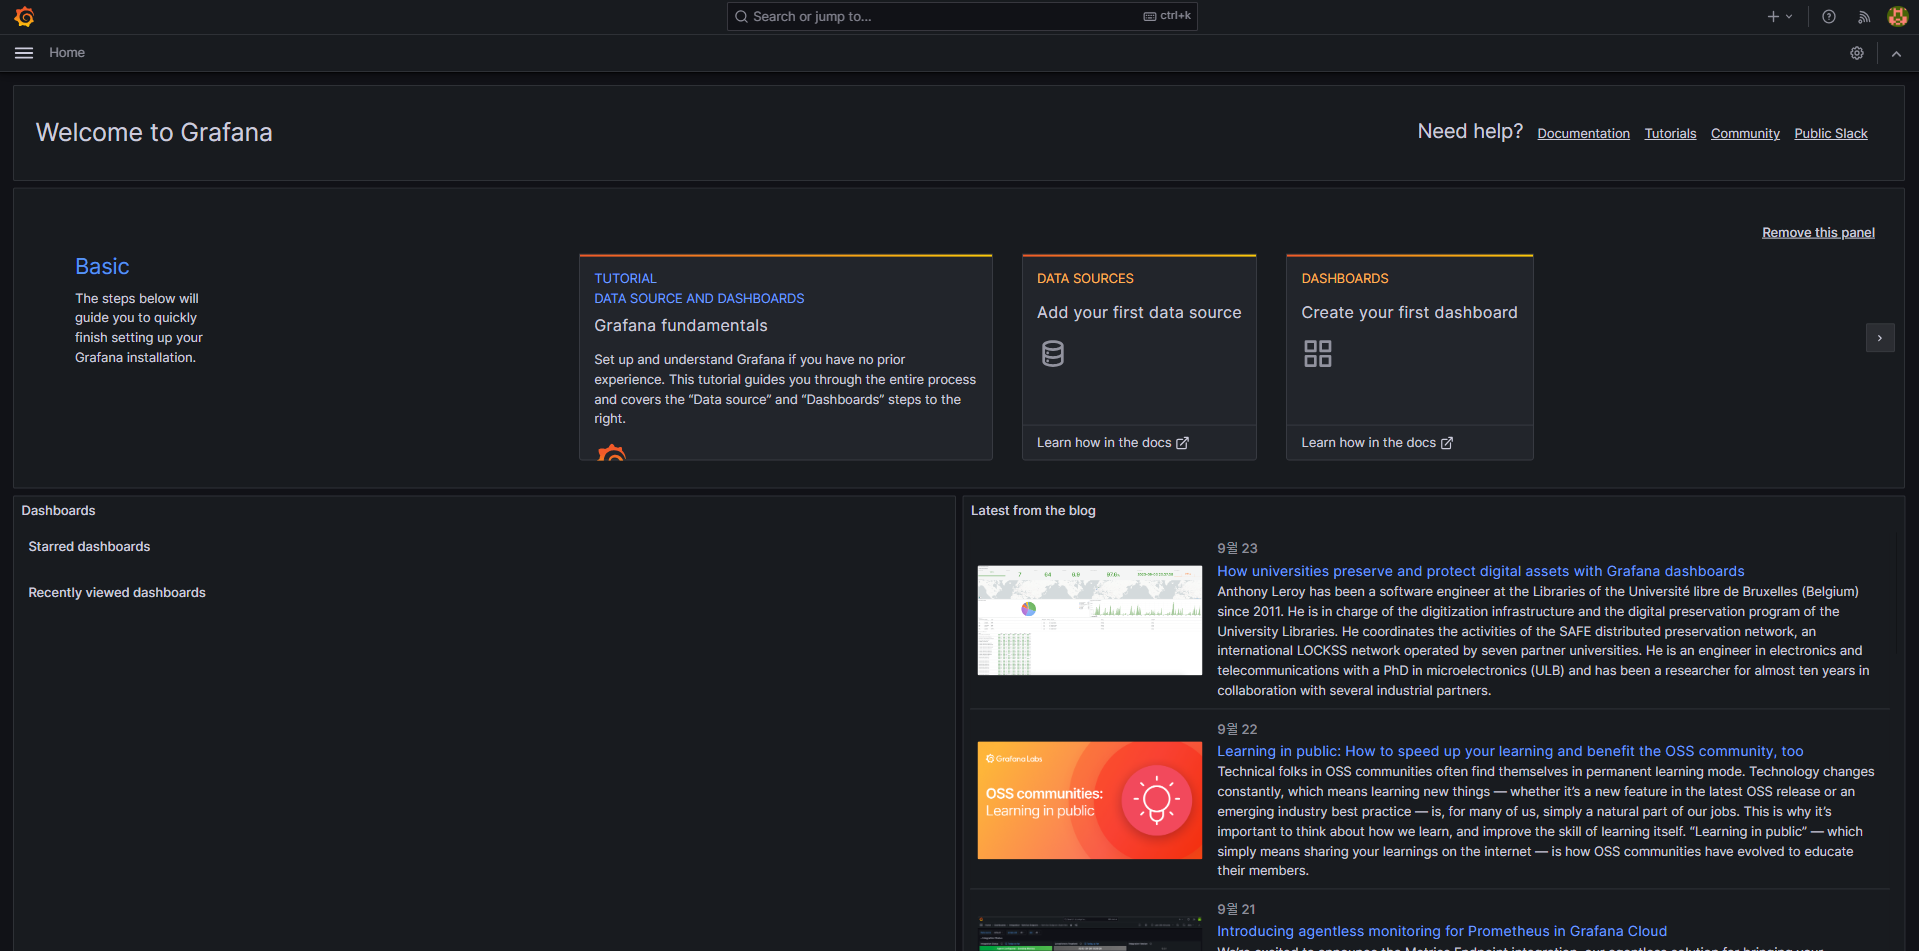
Task: Open the Grafana fundamentals tutorial card
Action: [785, 358]
